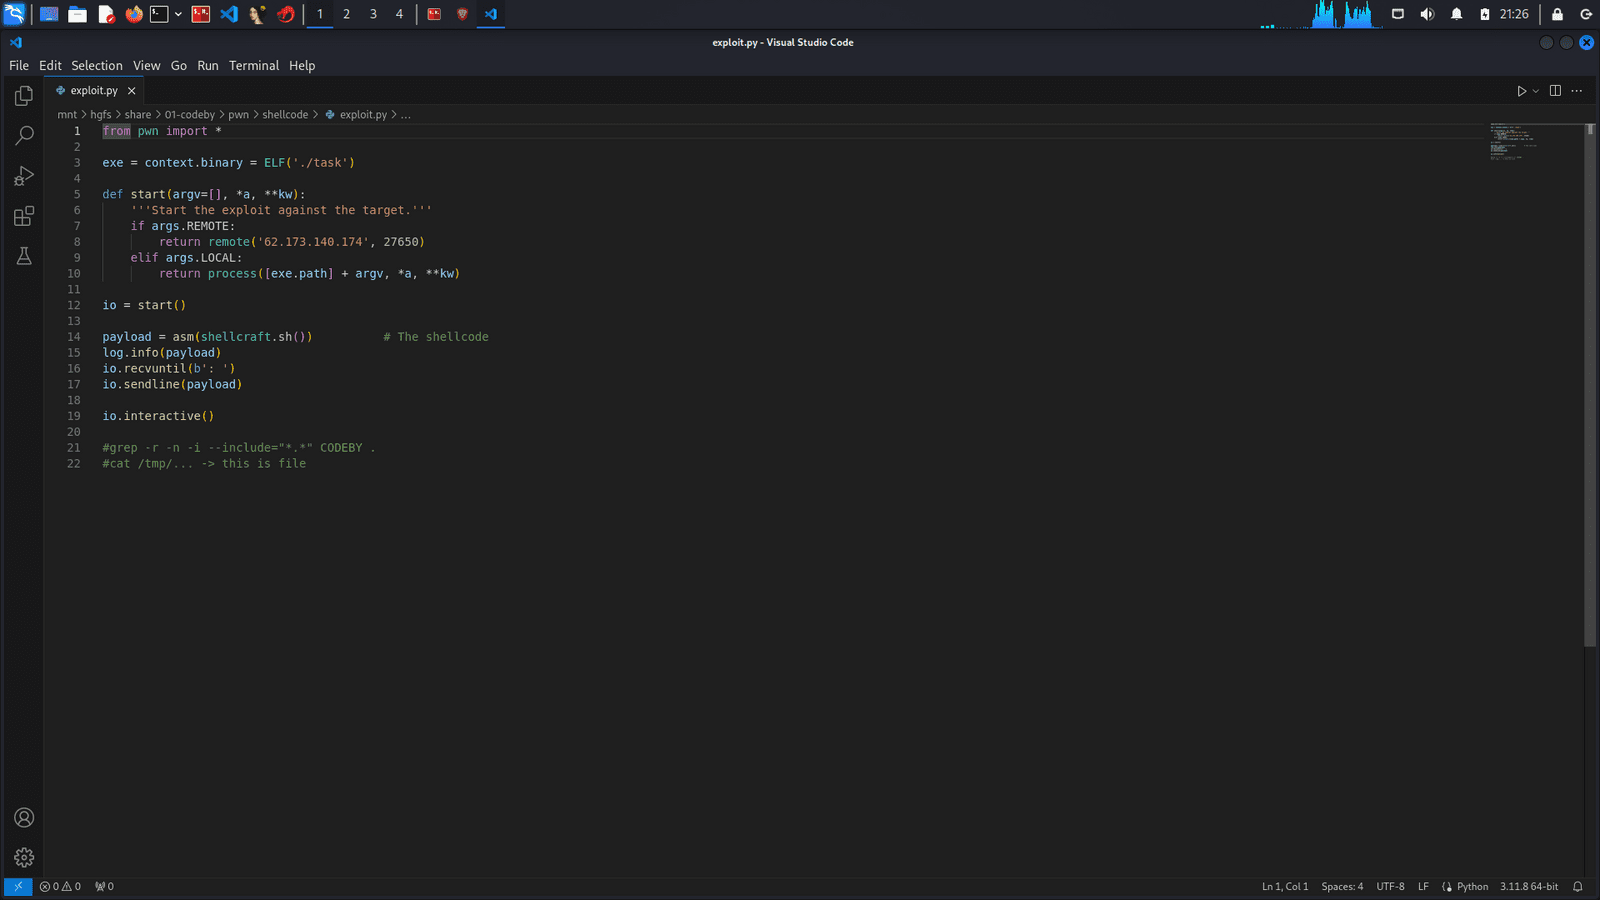The image size is (1600, 900).
Task: Click the log out icon in the top panel
Action: [x=1586, y=14]
